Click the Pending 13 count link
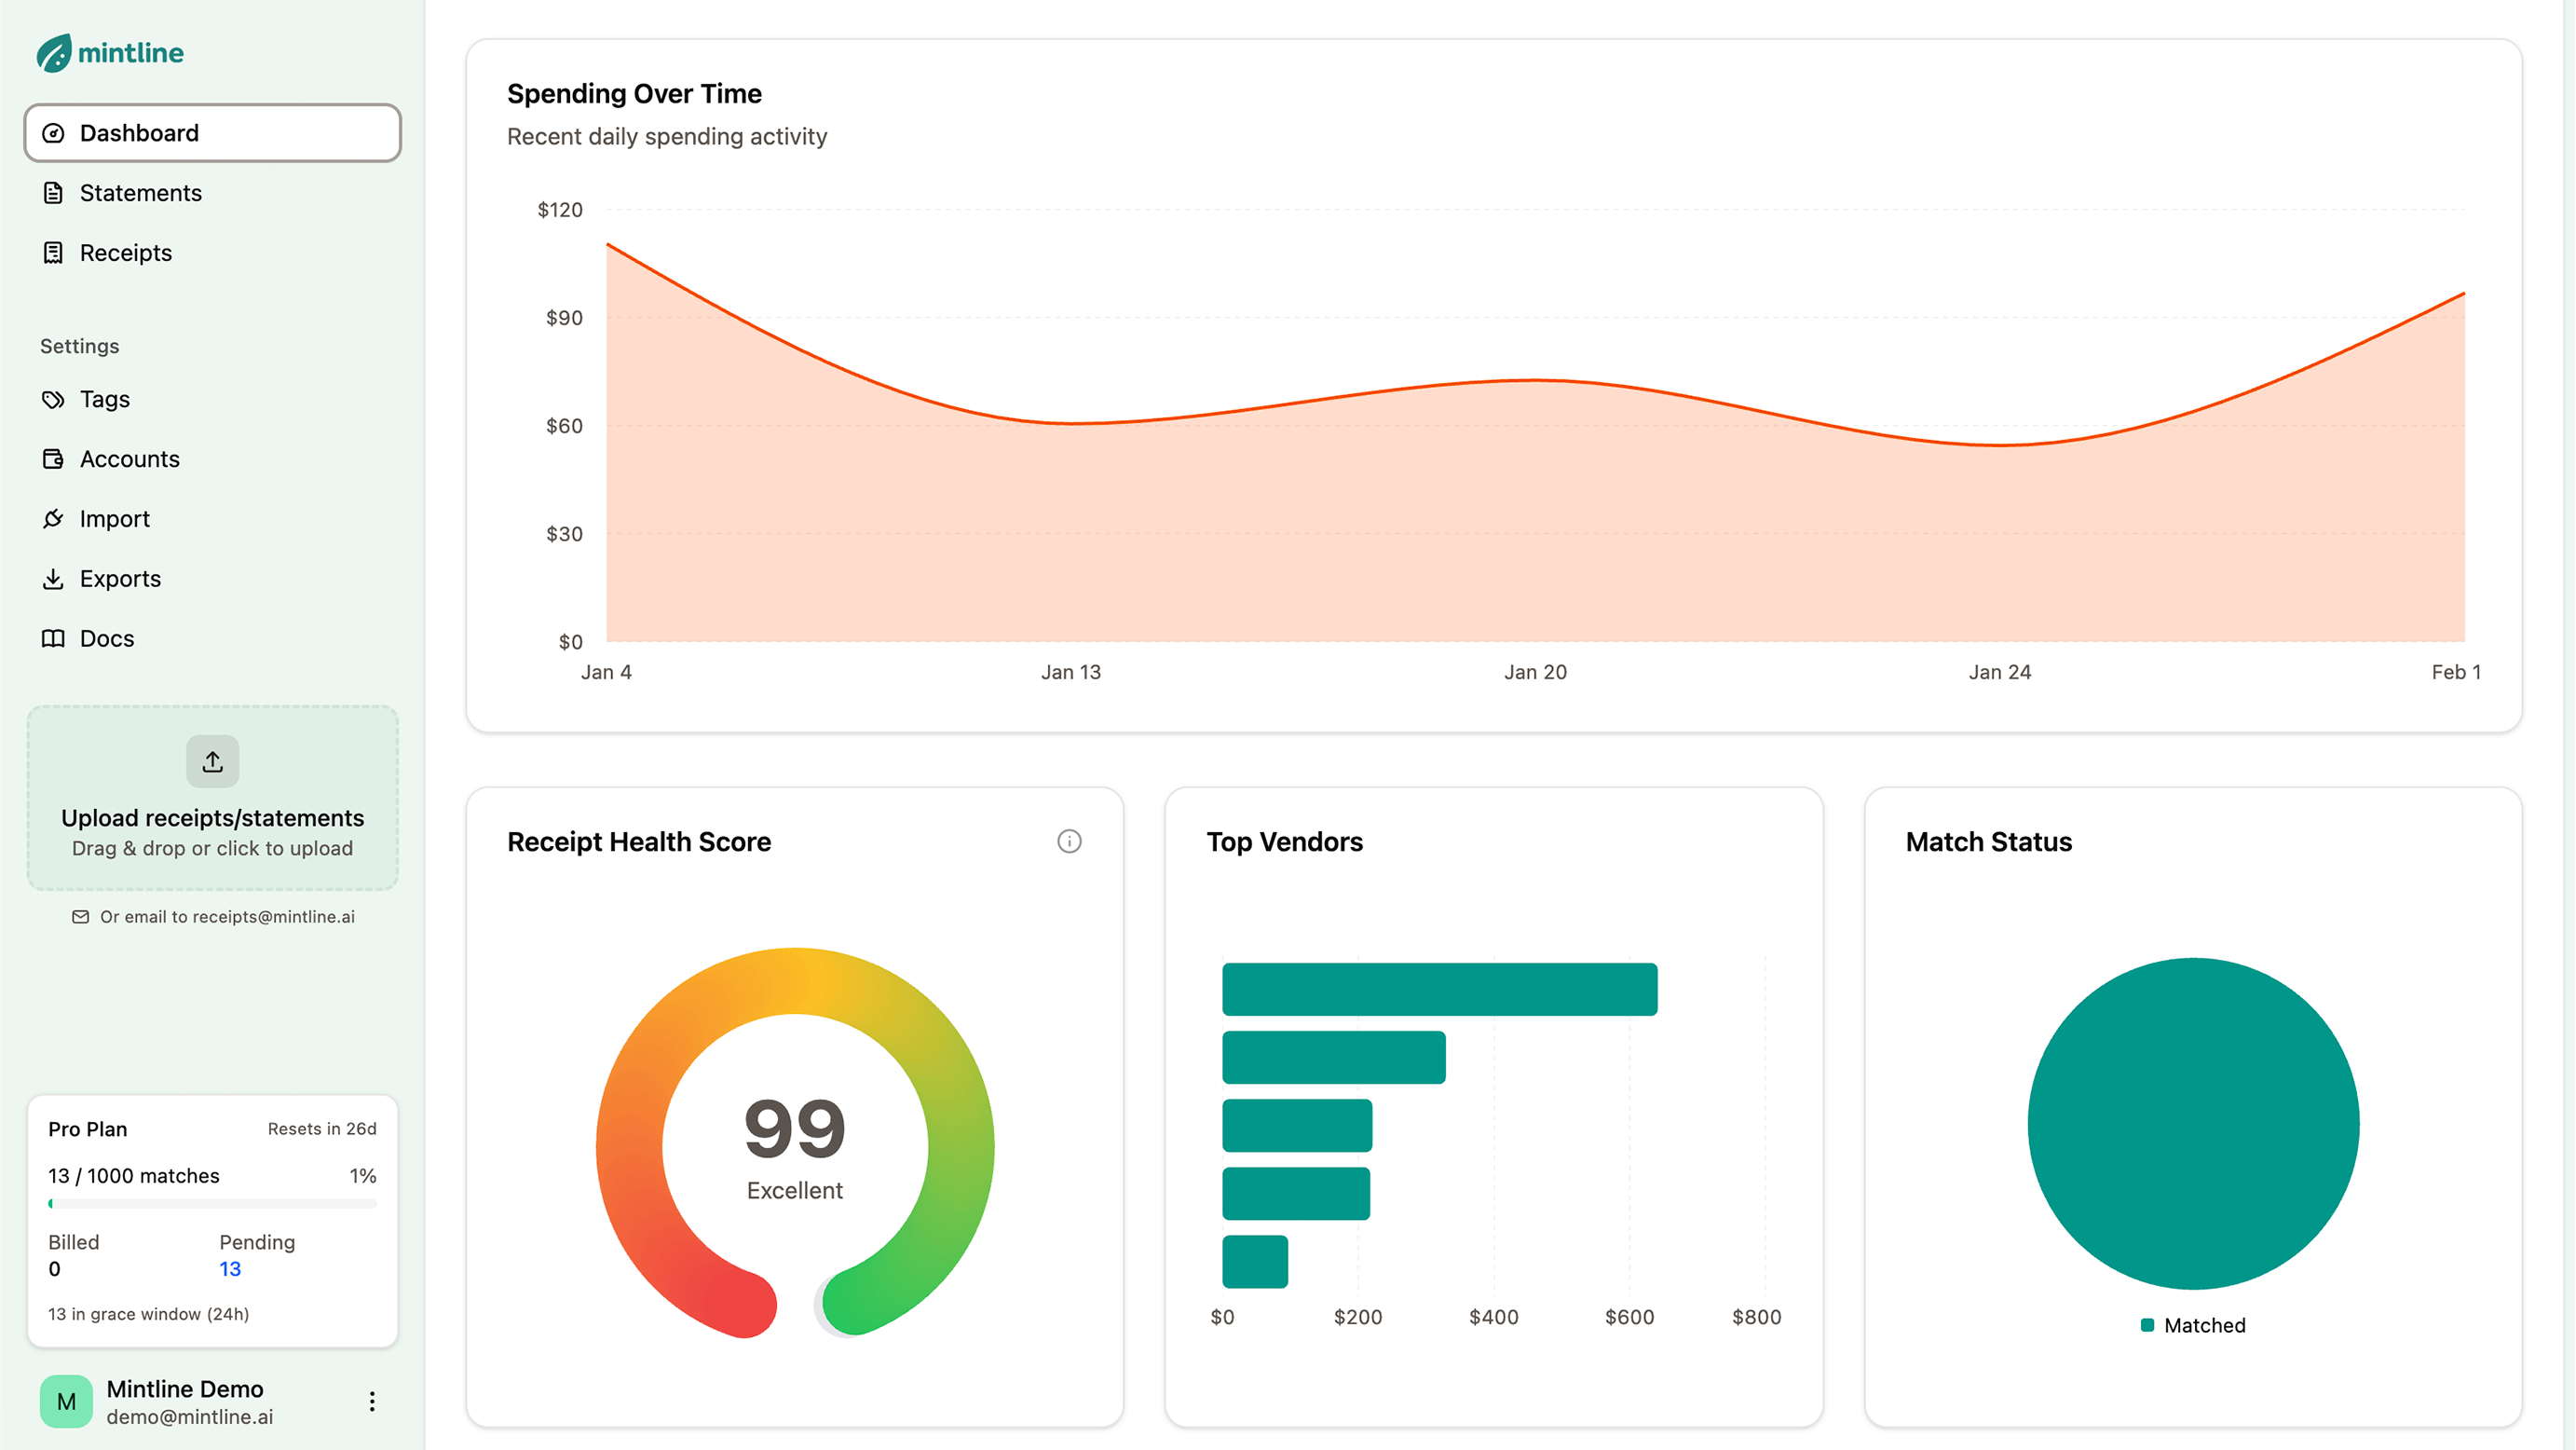 click(230, 1269)
